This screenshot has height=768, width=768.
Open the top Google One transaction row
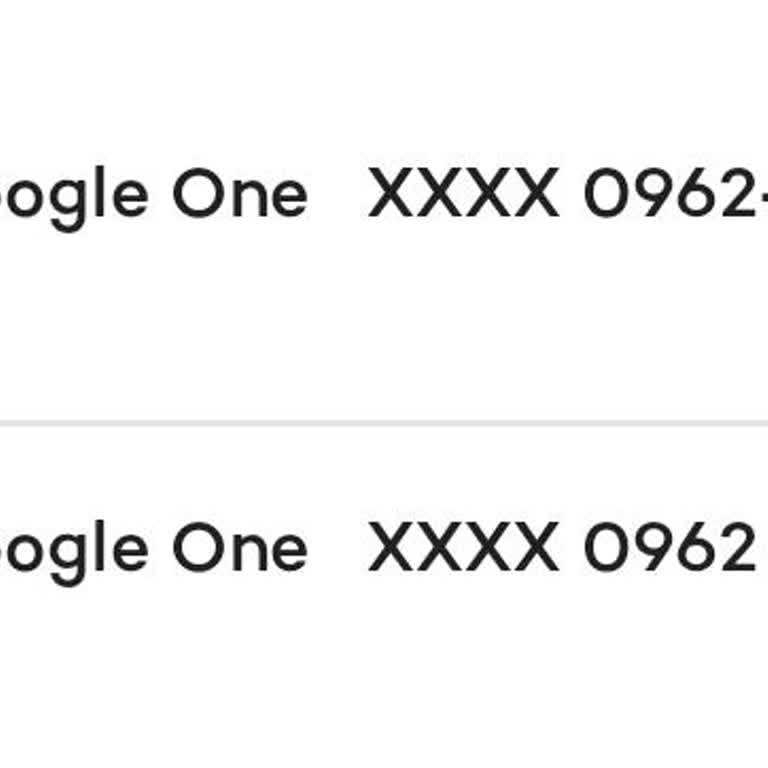pos(384,211)
